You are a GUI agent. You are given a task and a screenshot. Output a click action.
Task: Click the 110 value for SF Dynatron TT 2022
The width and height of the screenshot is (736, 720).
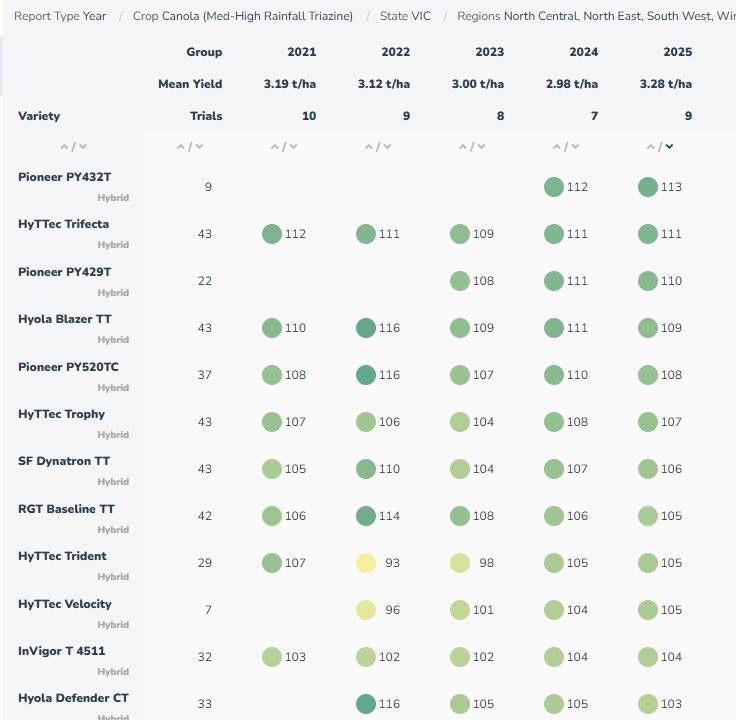tap(389, 469)
